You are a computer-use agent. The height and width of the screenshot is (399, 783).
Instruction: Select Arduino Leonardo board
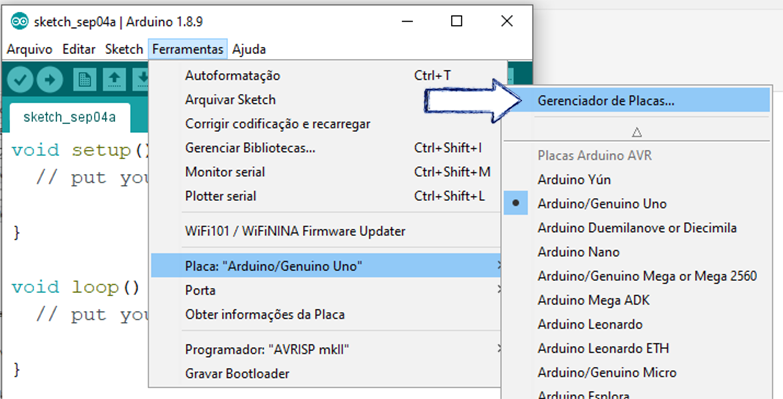click(637, 324)
